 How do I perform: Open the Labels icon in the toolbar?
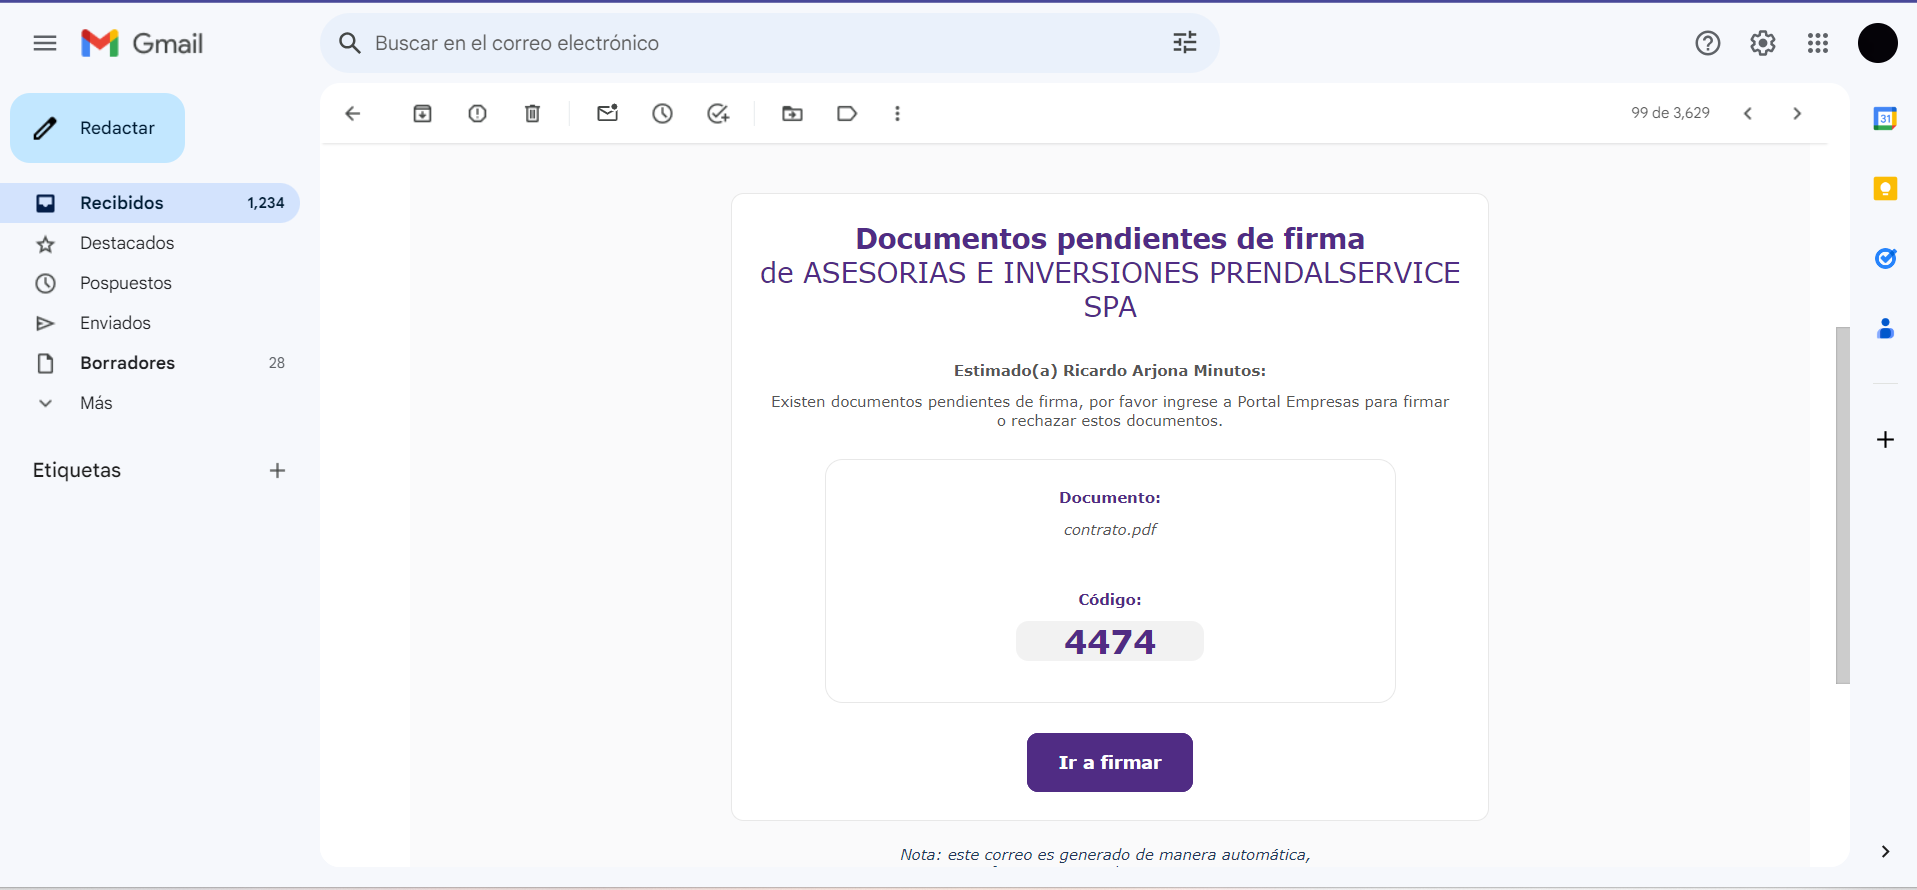pos(847,114)
